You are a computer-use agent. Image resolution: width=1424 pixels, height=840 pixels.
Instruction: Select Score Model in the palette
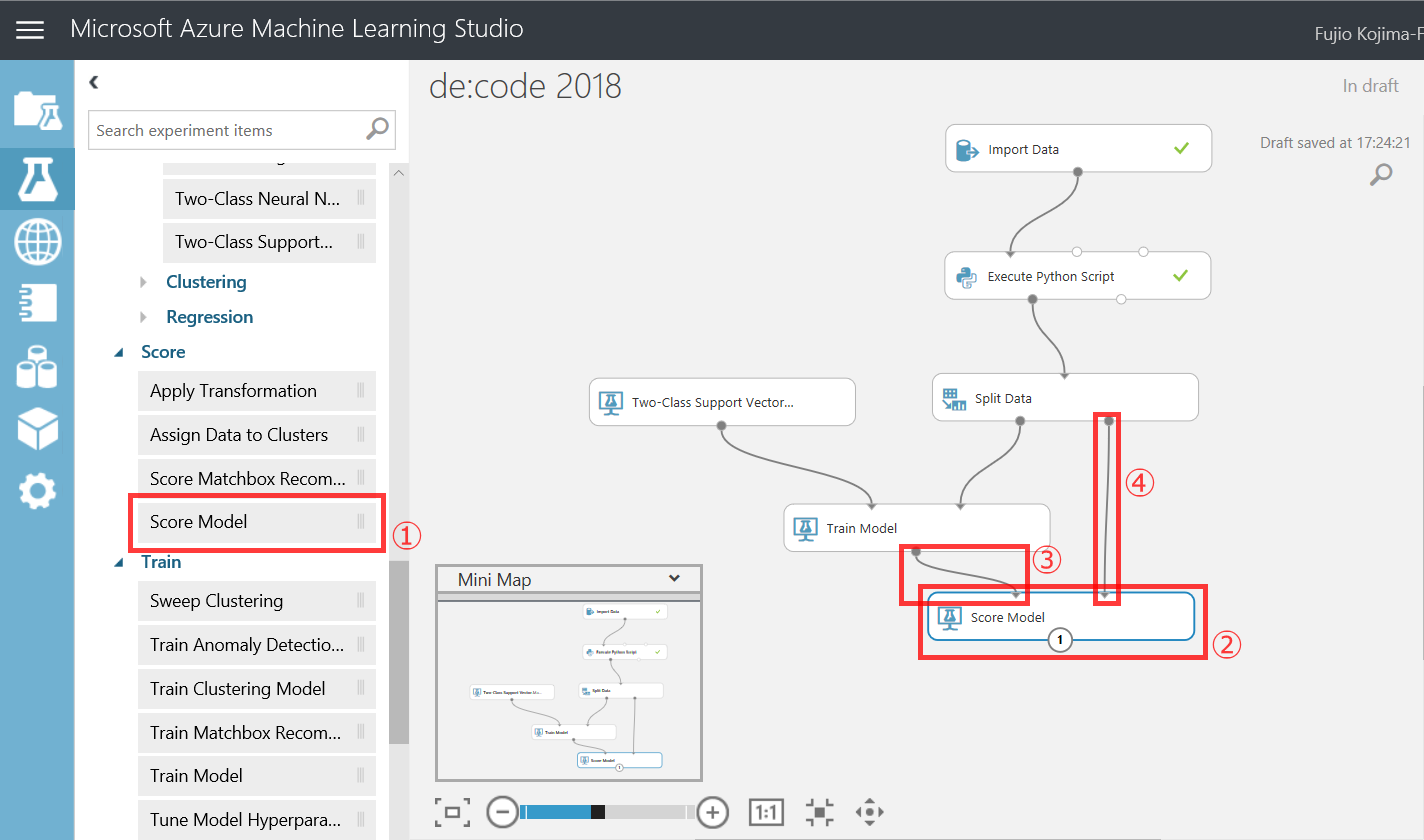[x=257, y=522]
